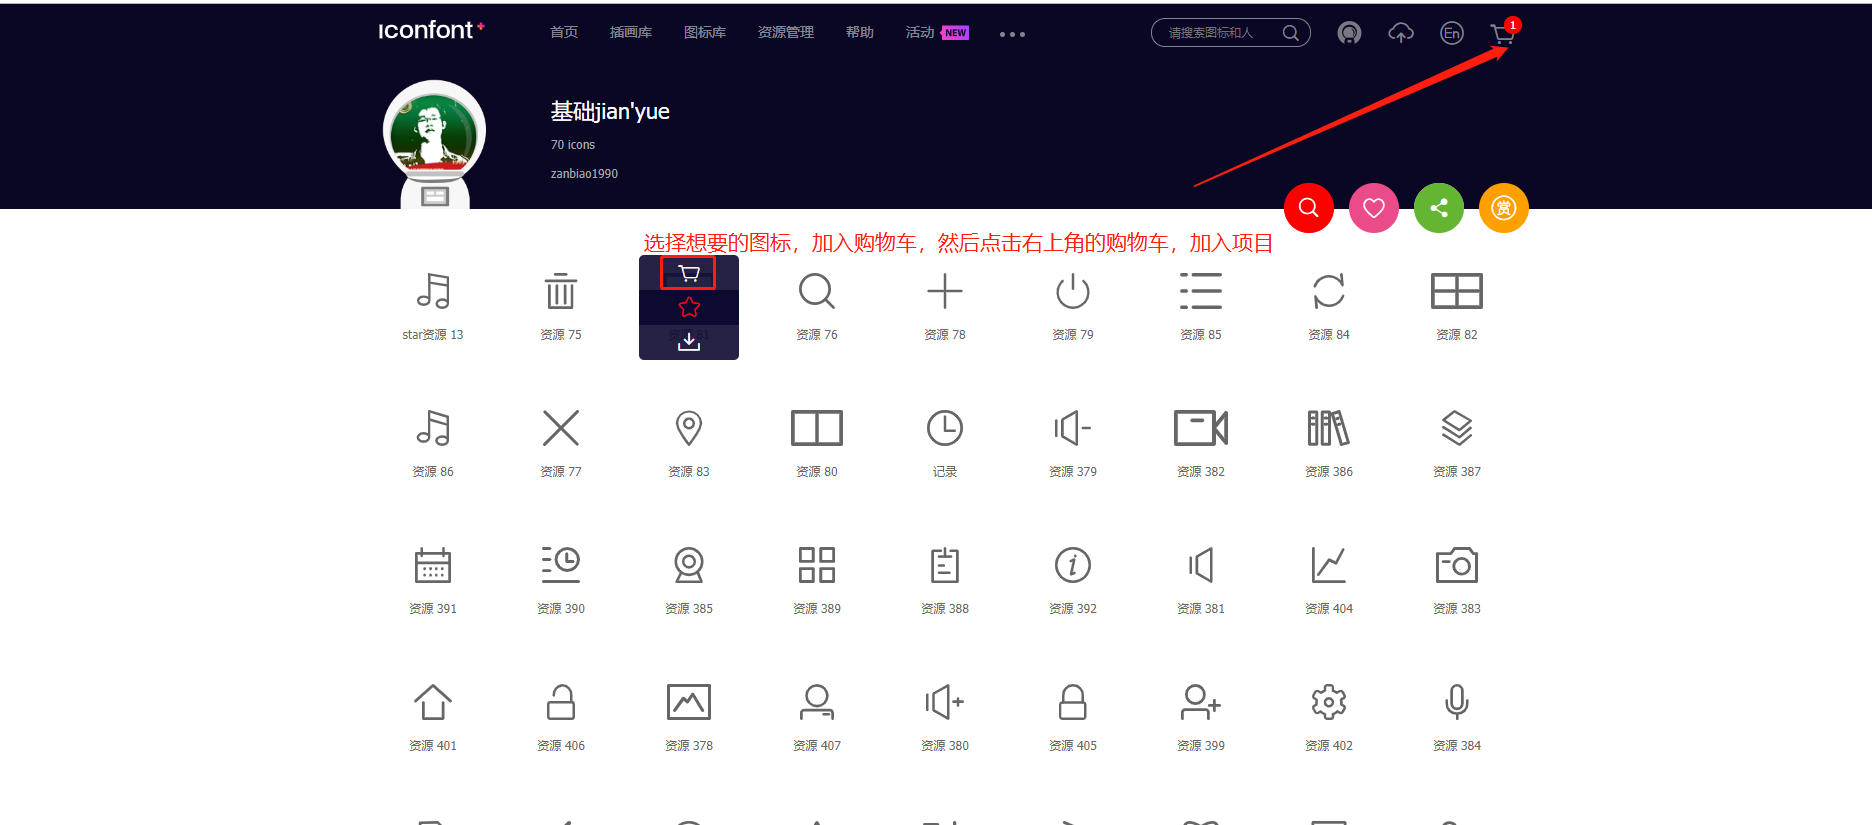The height and width of the screenshot is (825, 1872).
Task: Switch language with the En icon
Action: 1452,33
